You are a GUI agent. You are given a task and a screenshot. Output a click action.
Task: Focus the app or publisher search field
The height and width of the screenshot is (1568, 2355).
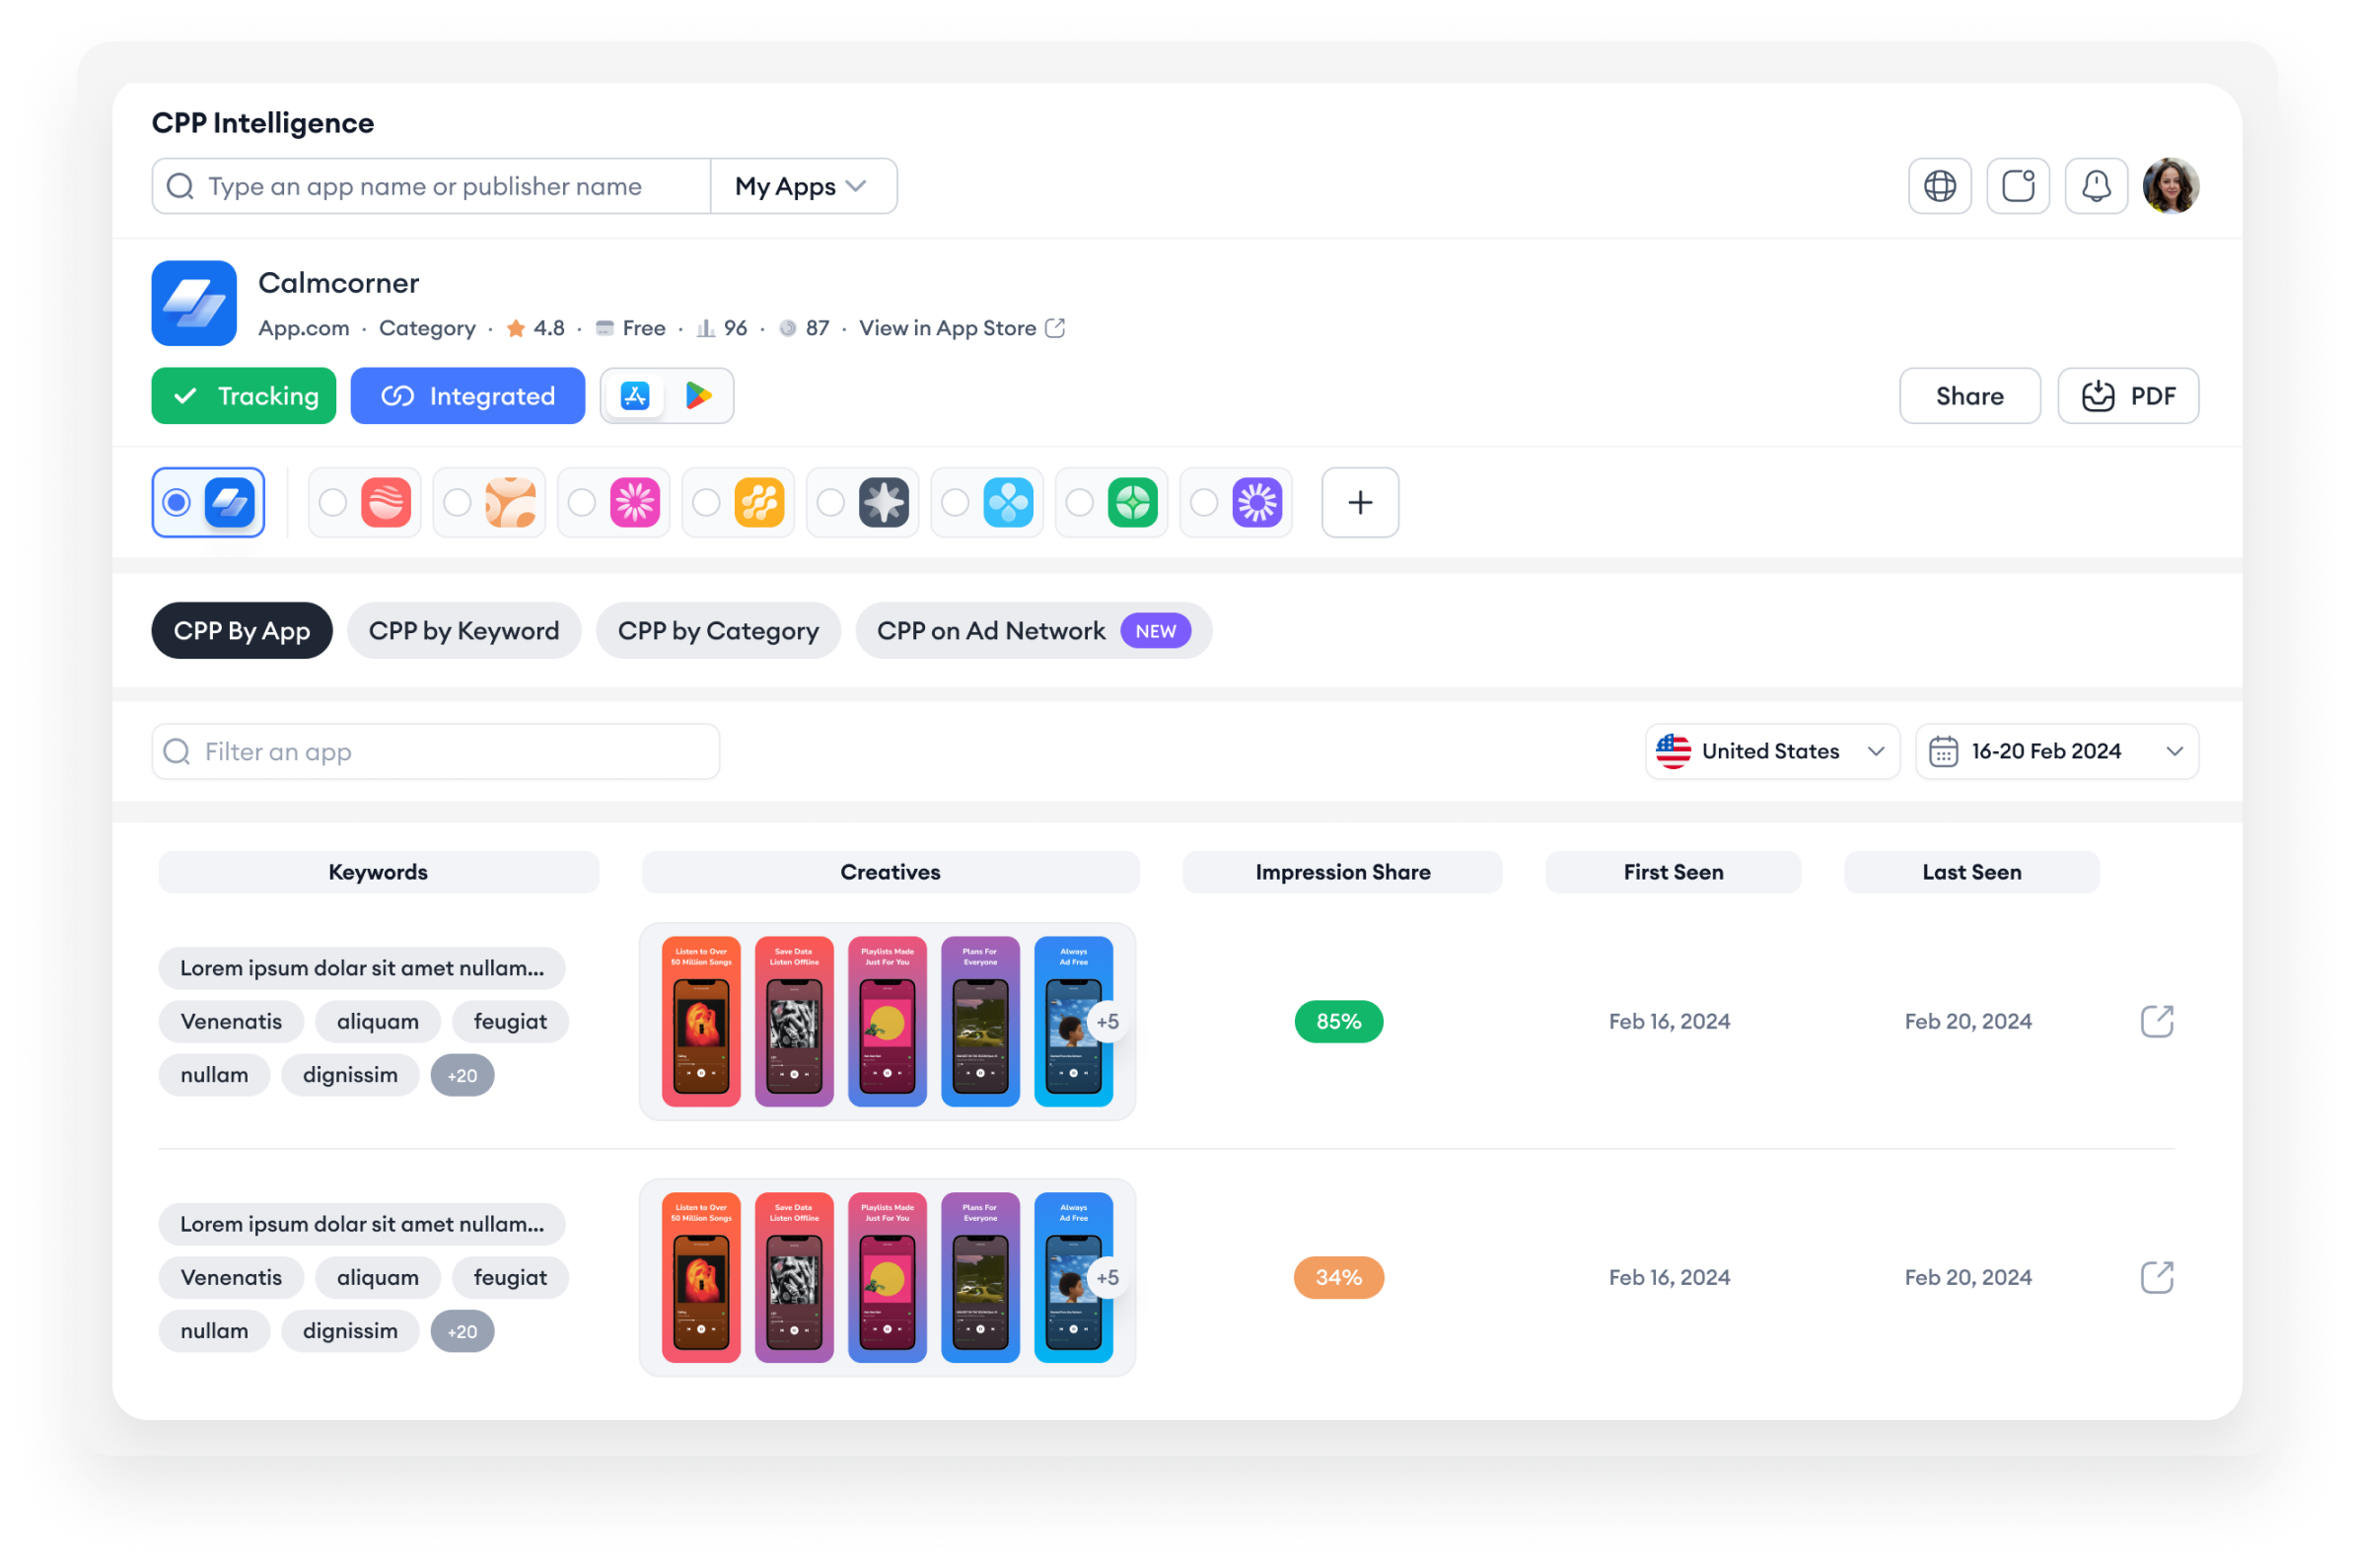[431, 186]
